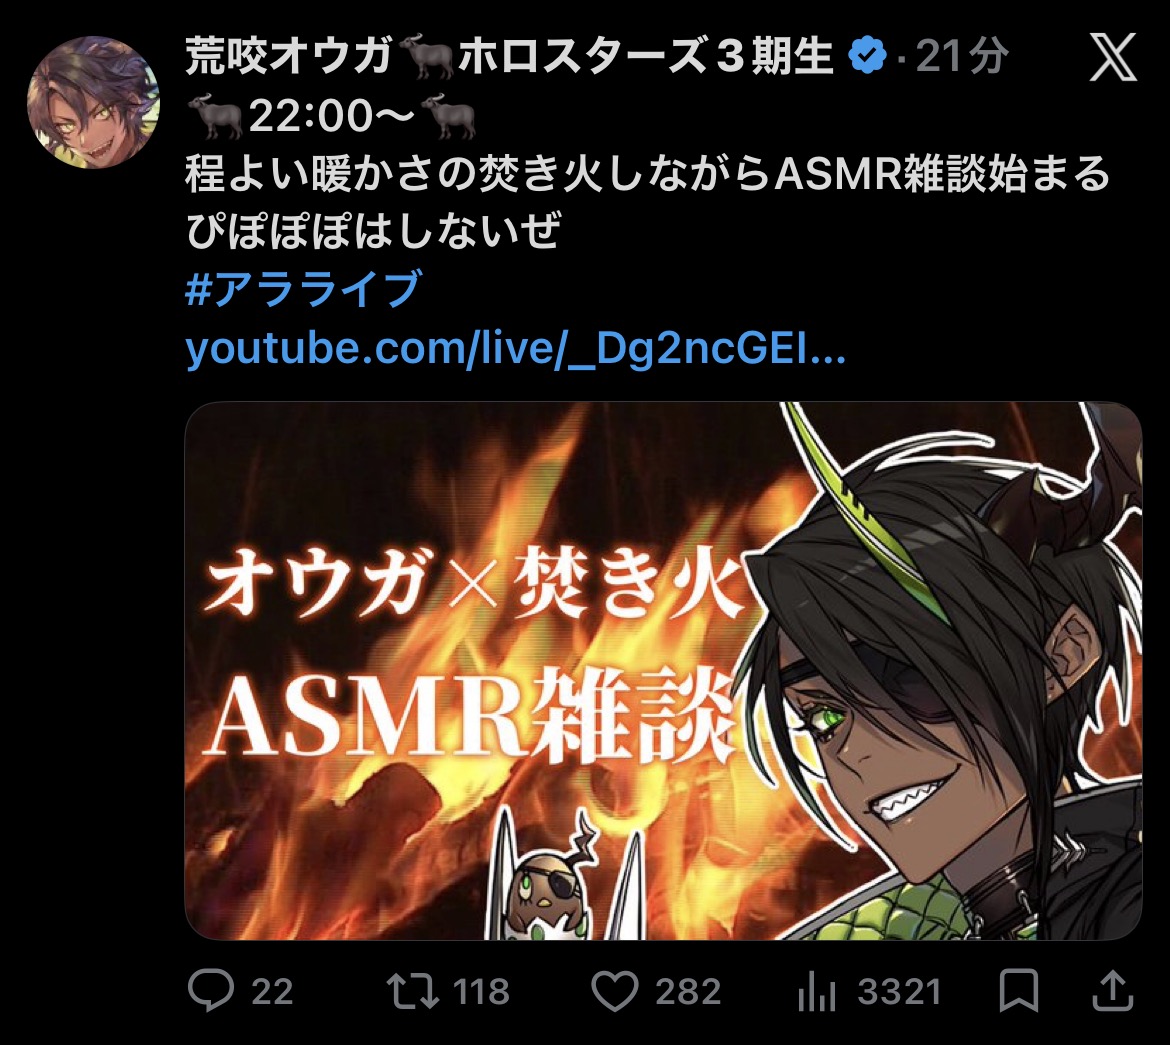The height and width of the screenshot is (1045, 1170).
Task: Click the blue verified badge
Action: 868,55
